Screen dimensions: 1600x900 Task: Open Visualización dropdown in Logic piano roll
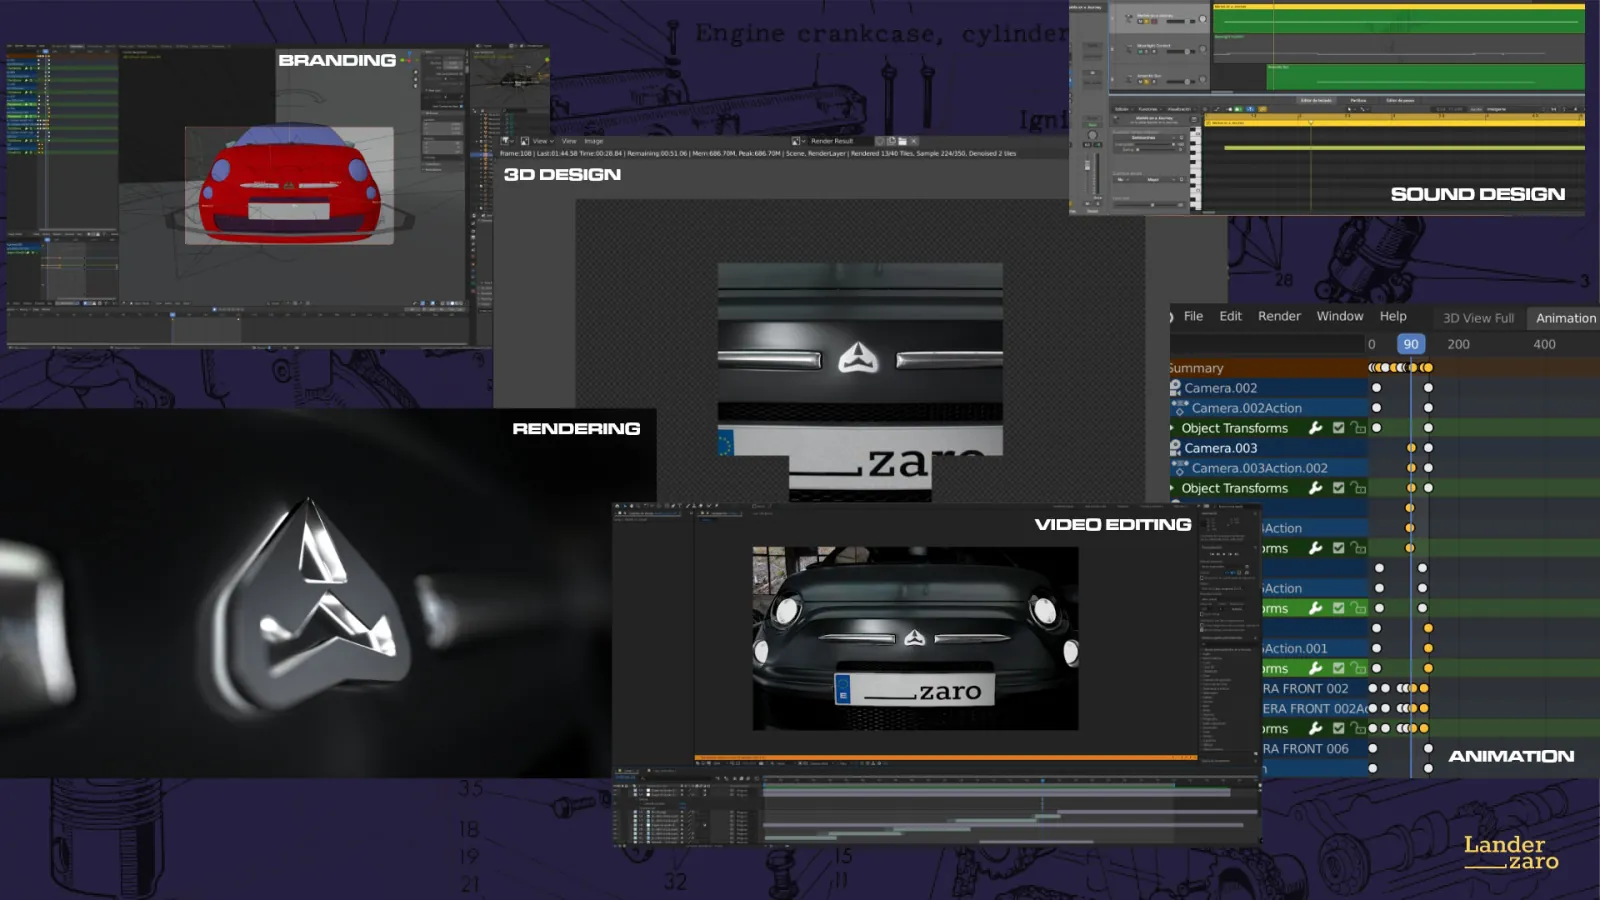[1181, 109]
